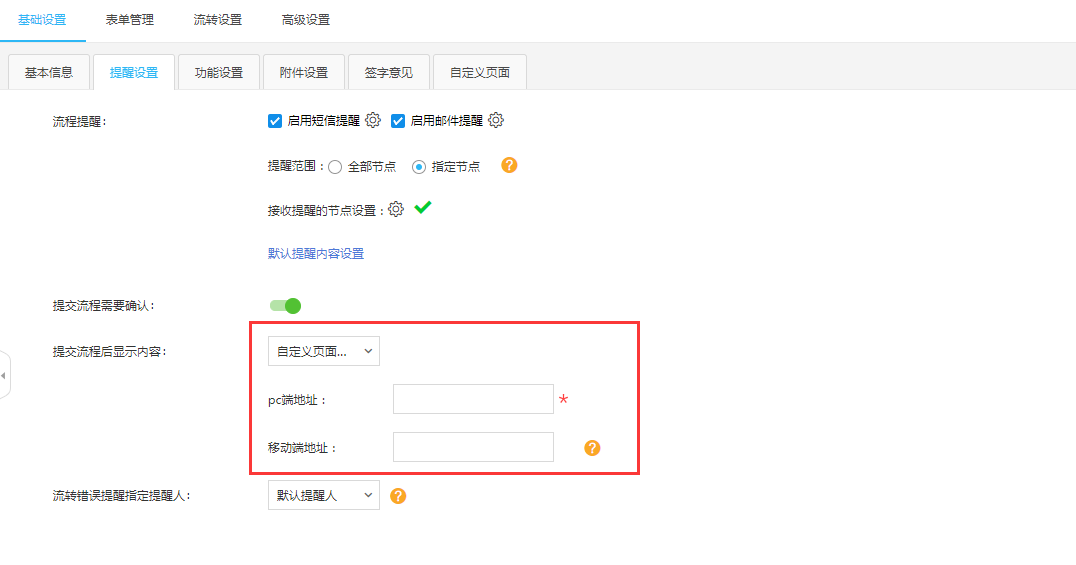Uncheck 启用邮件提醒 checkbox

pyautogui.click(x=398, y=121)
